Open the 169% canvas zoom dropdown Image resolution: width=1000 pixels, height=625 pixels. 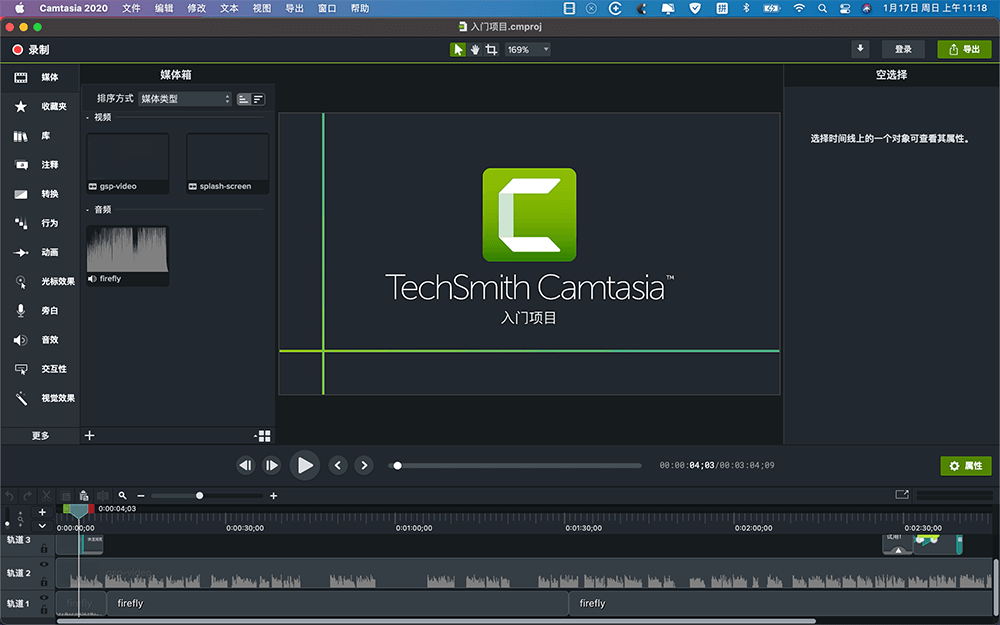(x=527, y=50)
